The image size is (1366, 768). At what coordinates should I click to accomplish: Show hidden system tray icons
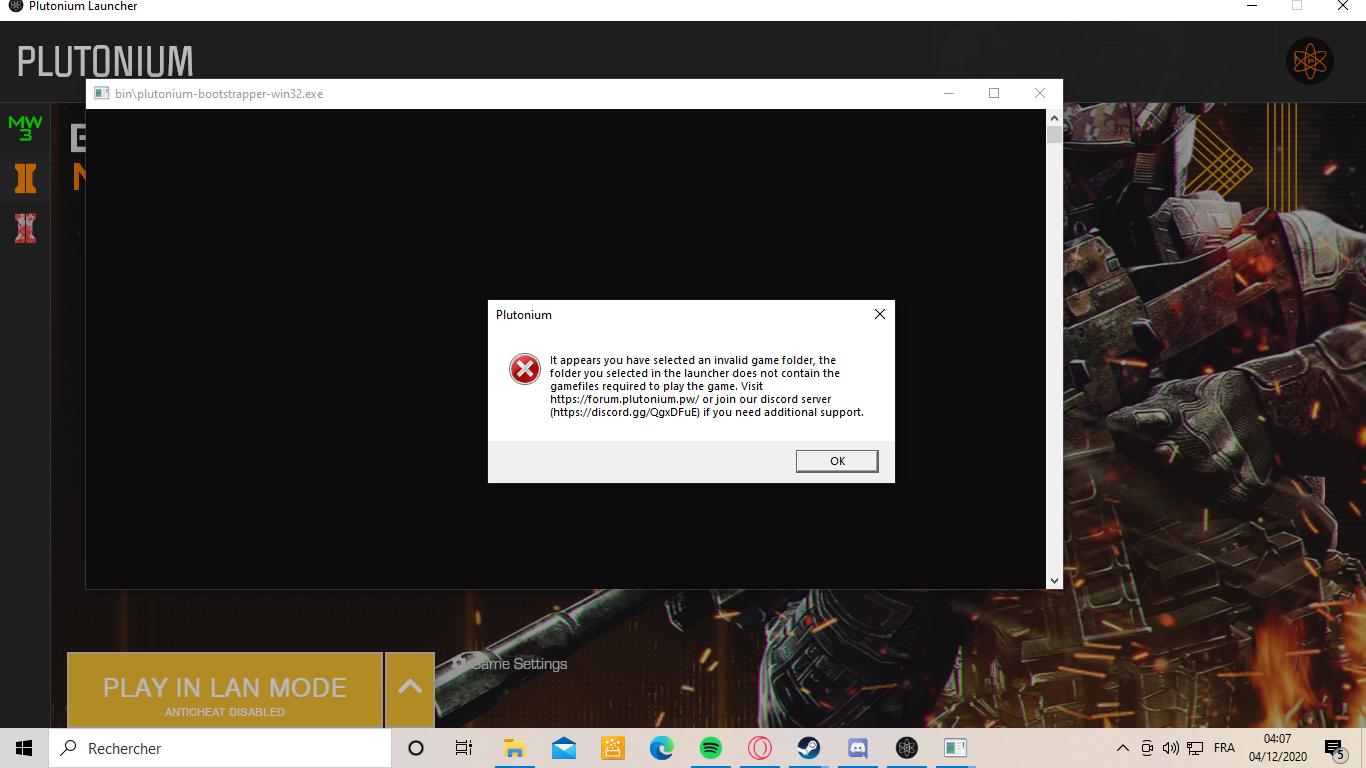pos(1122,748)
